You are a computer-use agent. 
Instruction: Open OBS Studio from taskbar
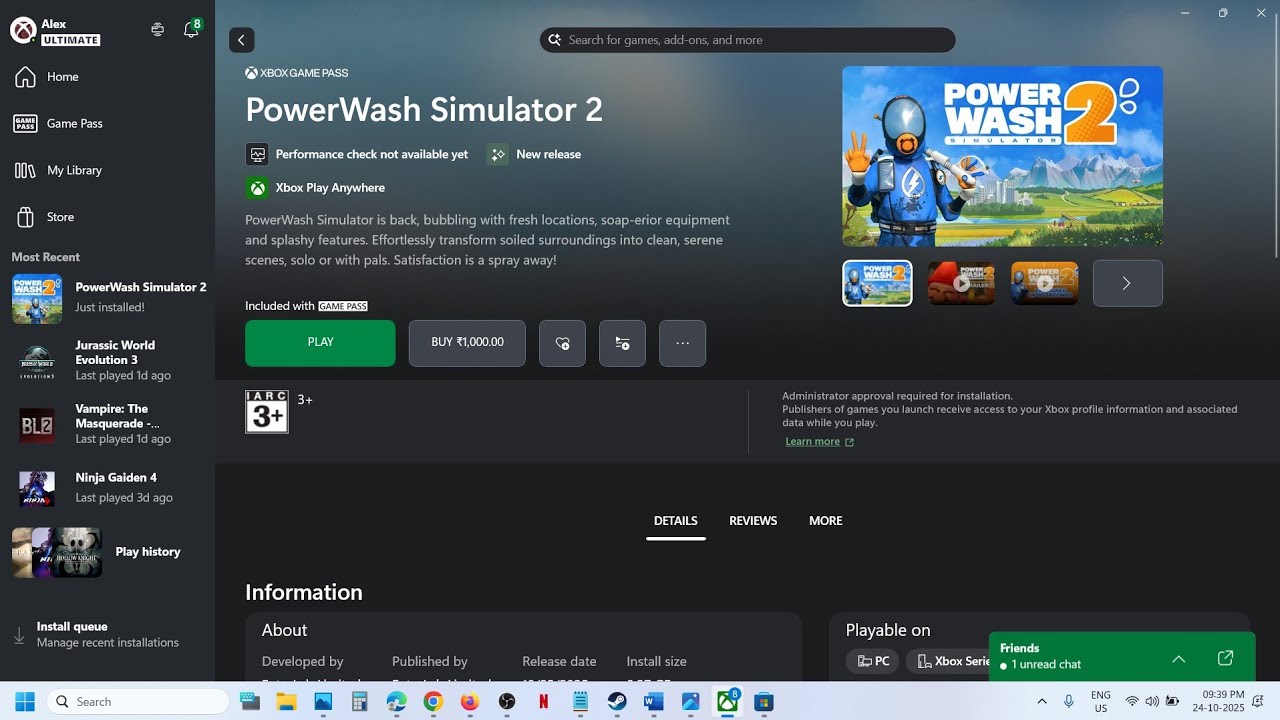click(507, 702)
